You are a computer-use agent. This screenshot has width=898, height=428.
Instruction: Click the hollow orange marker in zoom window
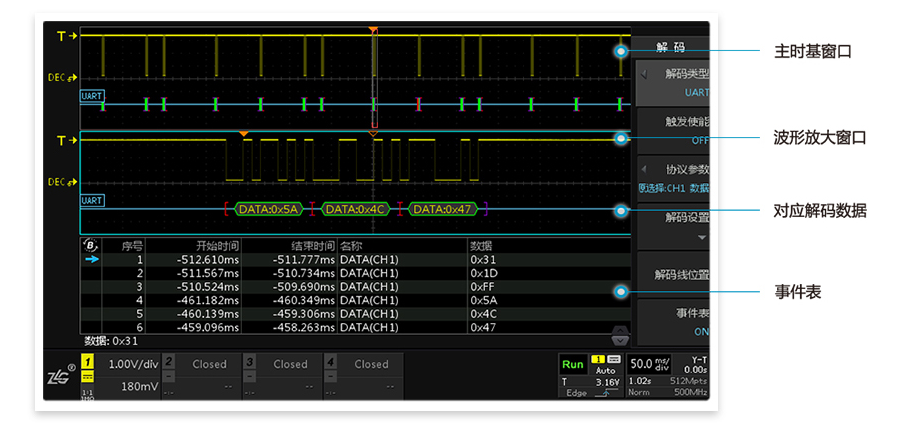click(373, 133)
